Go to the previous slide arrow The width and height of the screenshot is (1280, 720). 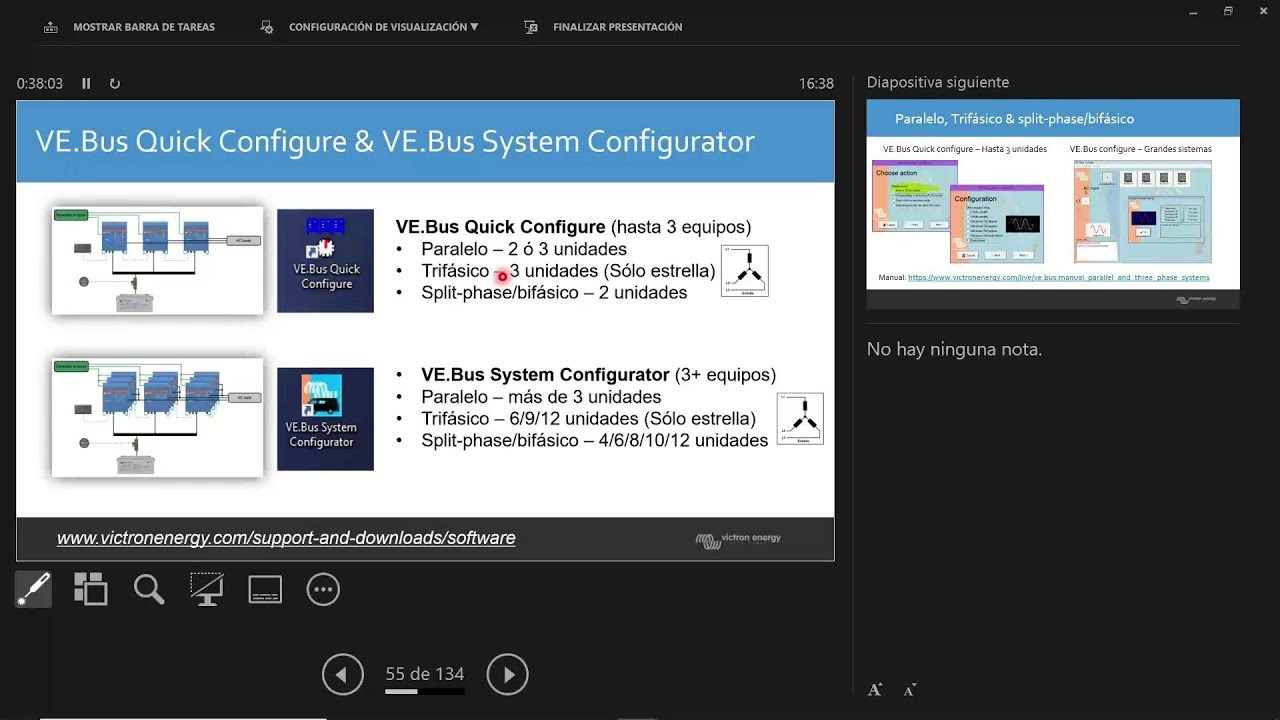[x=342, y=675]
